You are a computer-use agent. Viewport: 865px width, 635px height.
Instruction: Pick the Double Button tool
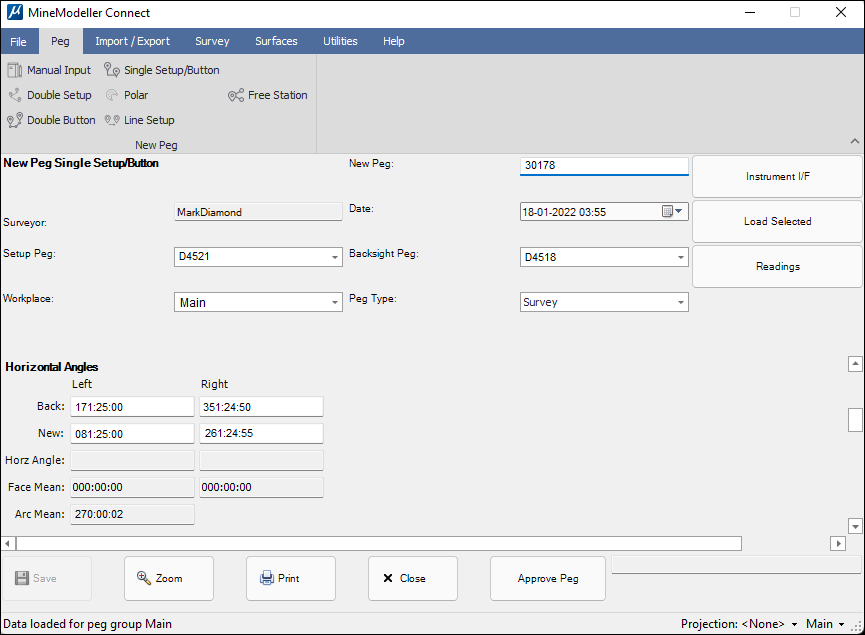tap(52, 120)
